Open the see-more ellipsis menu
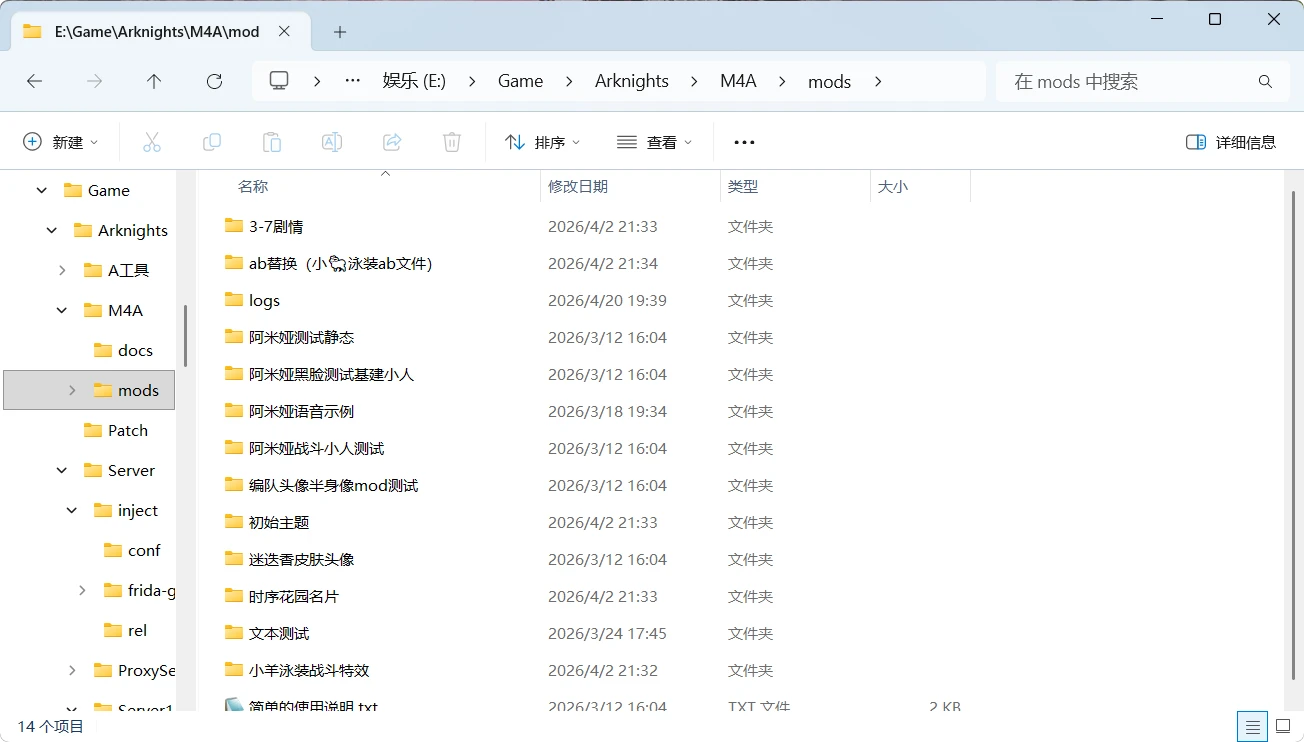 743,141
